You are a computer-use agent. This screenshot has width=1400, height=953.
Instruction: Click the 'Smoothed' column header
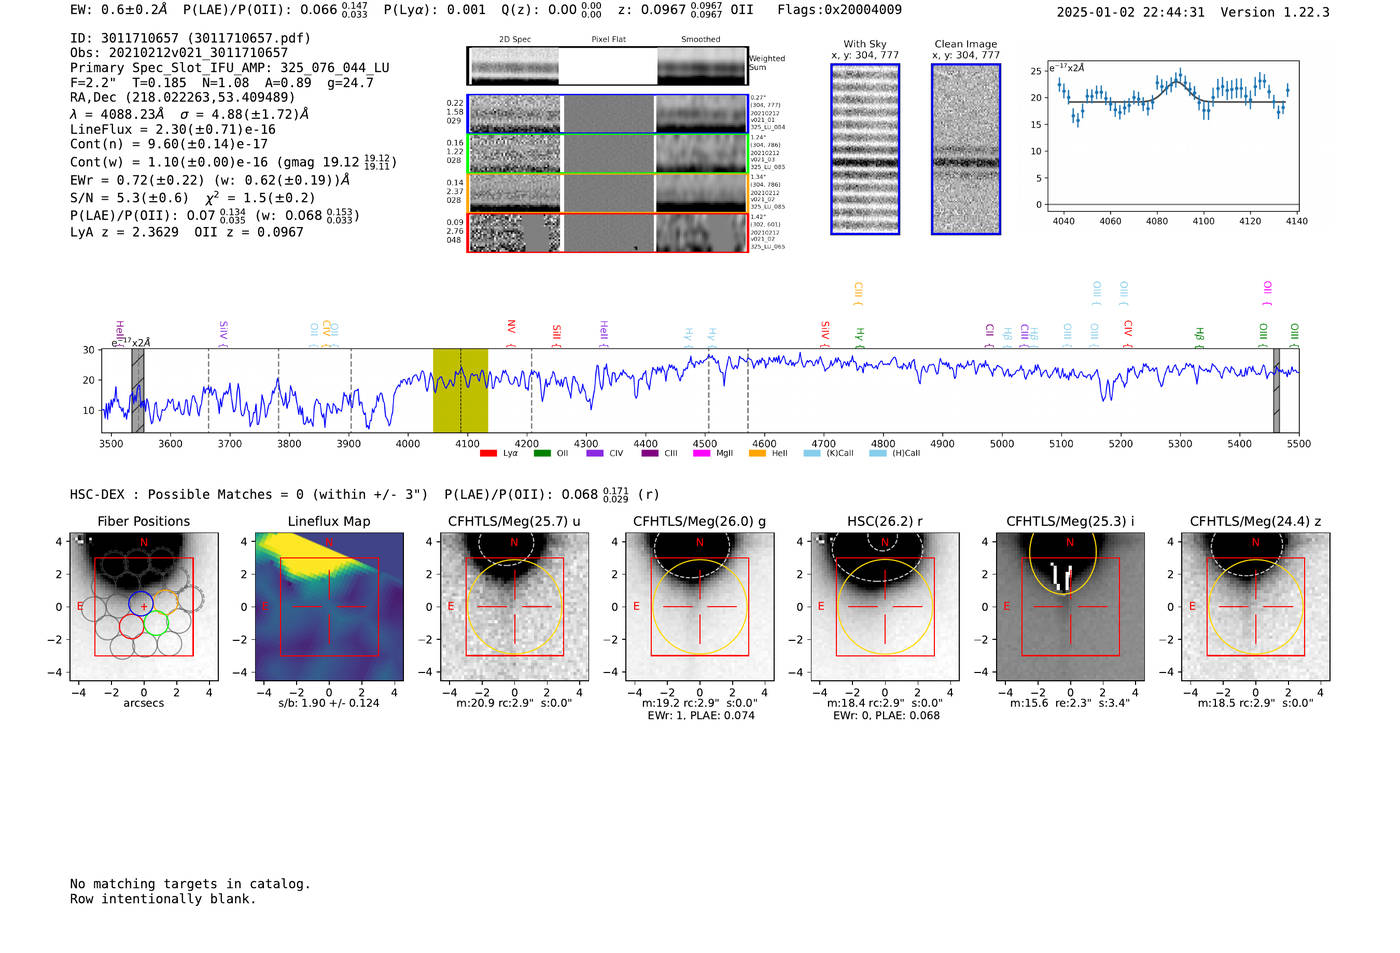pyautogui.click(x=701, y=39)
